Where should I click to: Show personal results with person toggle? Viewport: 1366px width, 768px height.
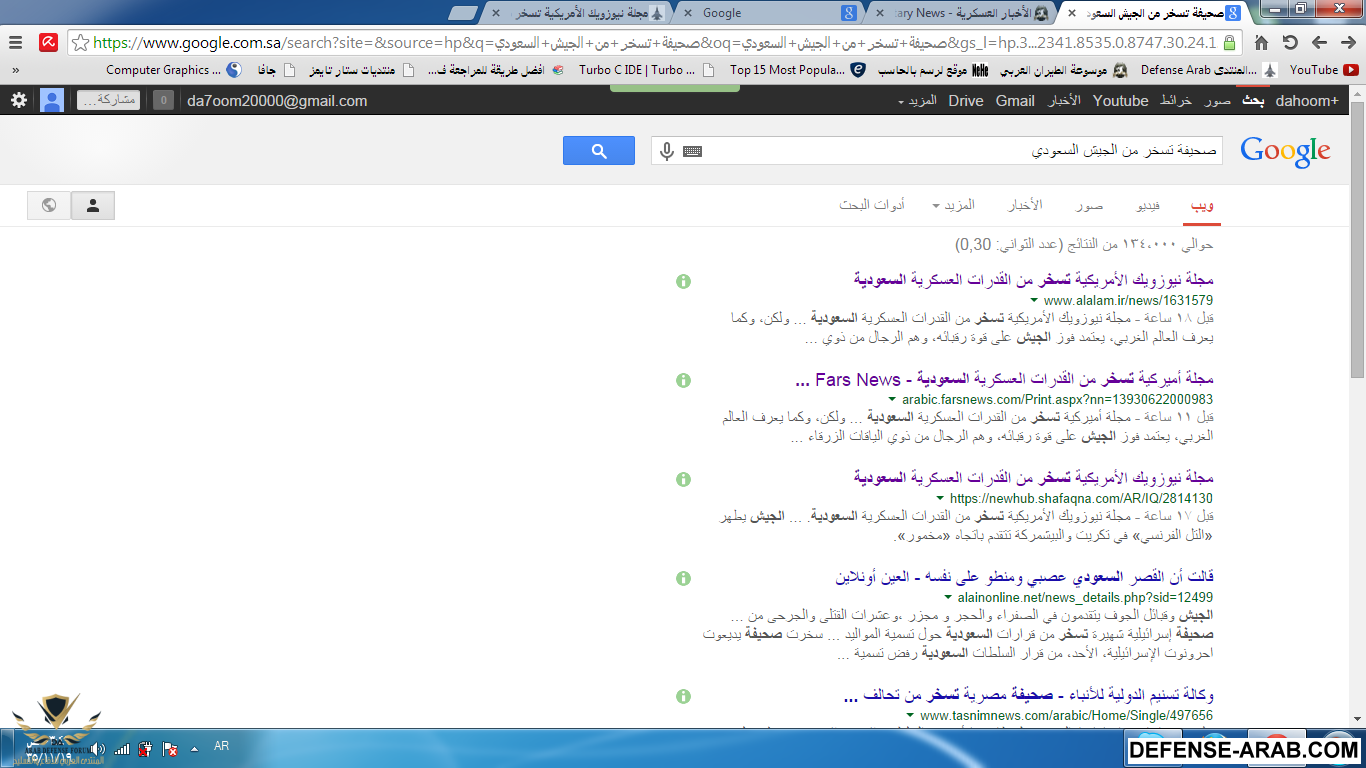click(93, 205)
